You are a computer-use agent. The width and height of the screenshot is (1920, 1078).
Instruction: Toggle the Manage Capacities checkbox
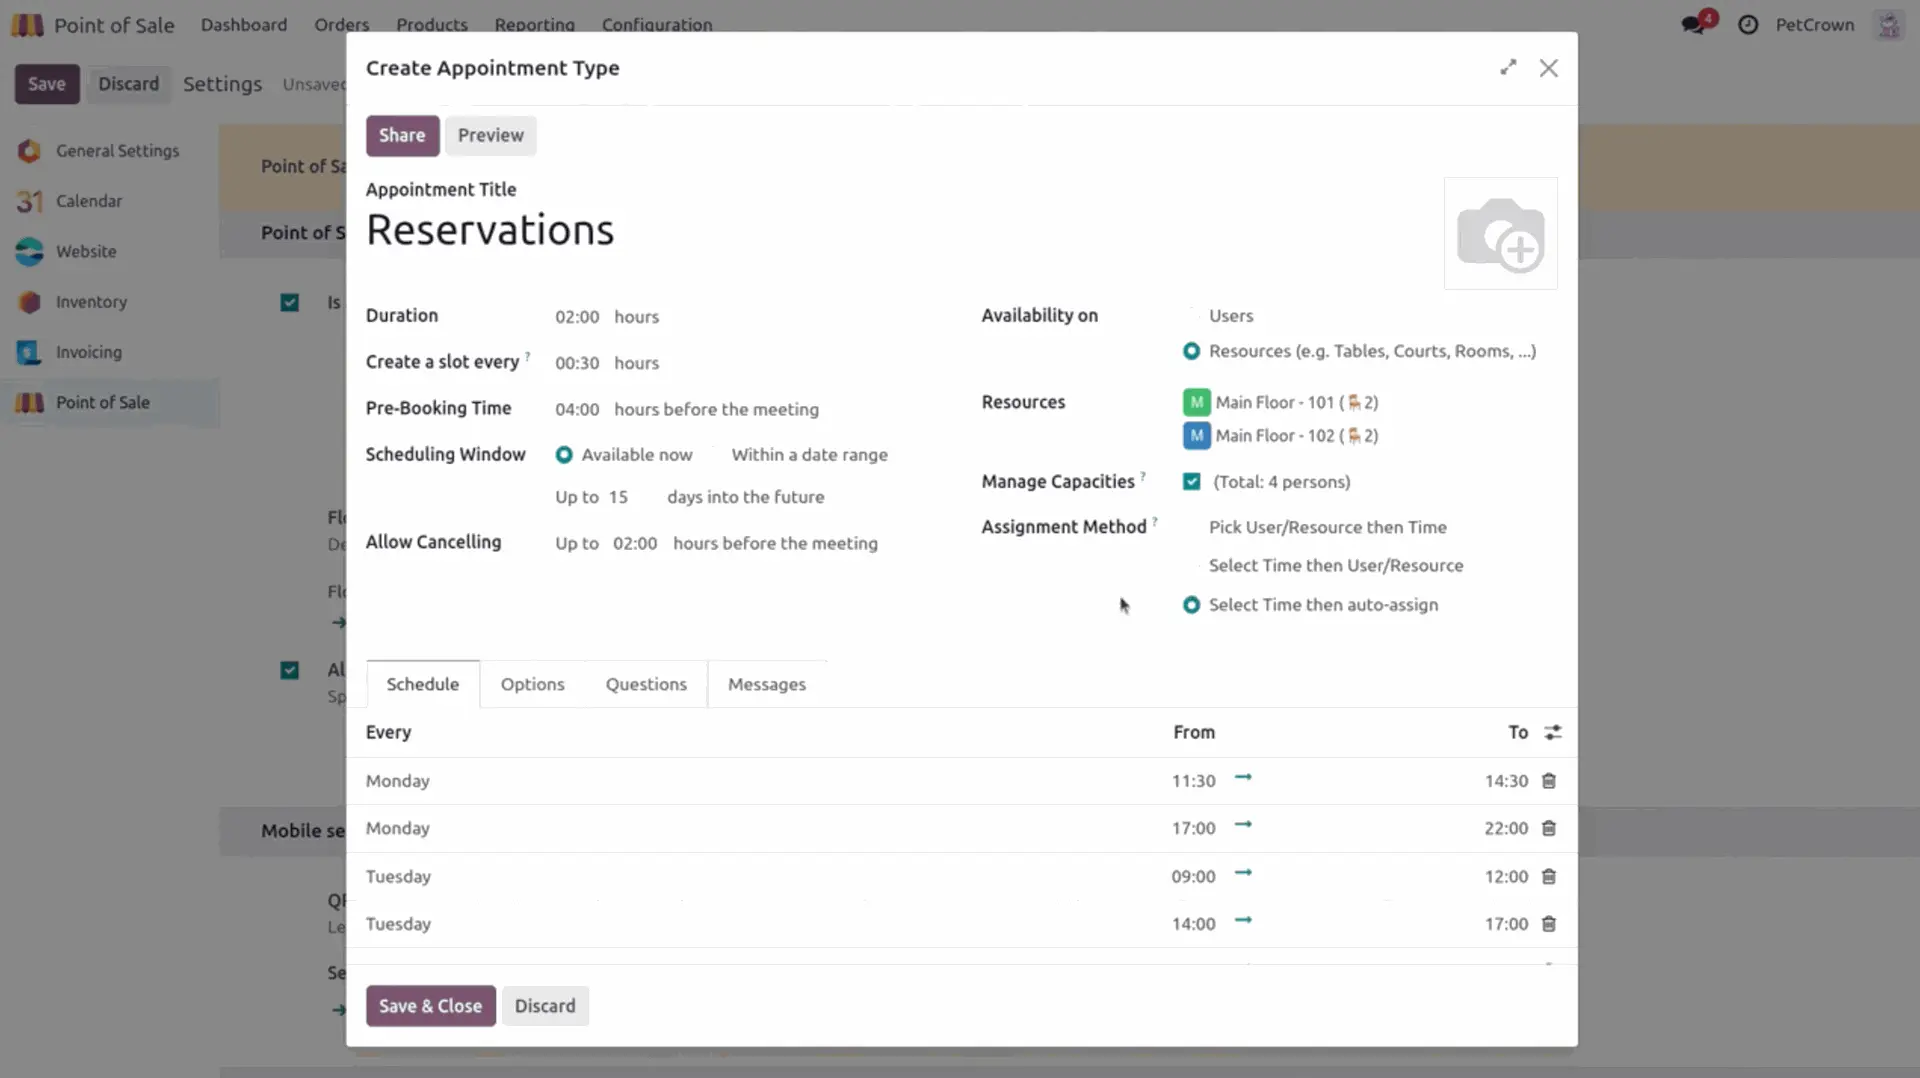pos(1191,482)
